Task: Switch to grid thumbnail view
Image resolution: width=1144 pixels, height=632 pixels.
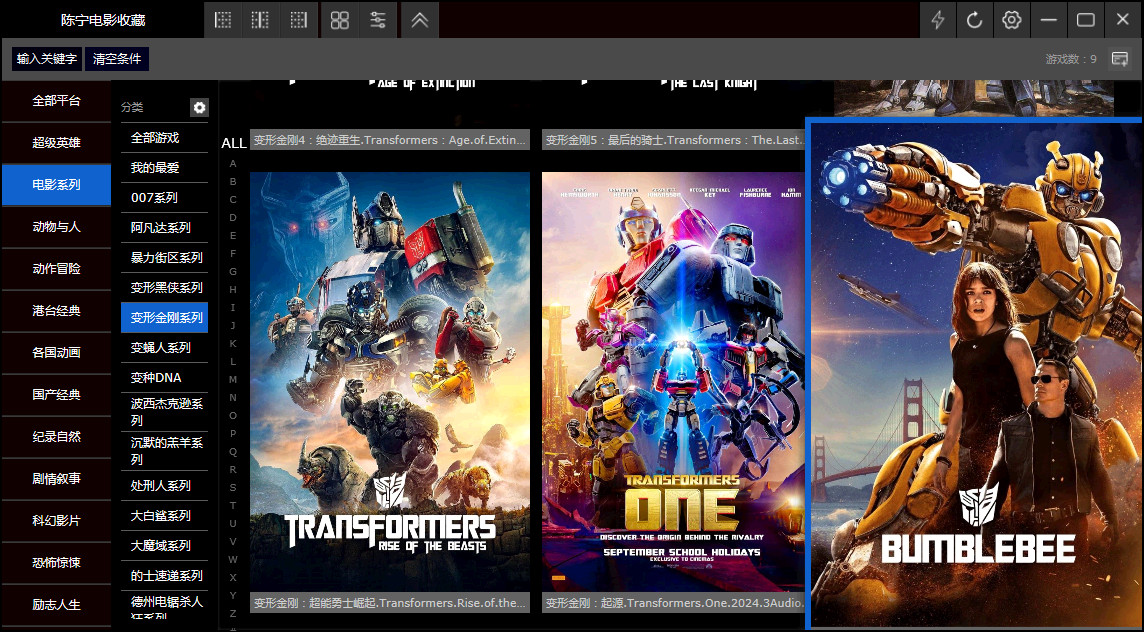Action: [x=340, y=20]
